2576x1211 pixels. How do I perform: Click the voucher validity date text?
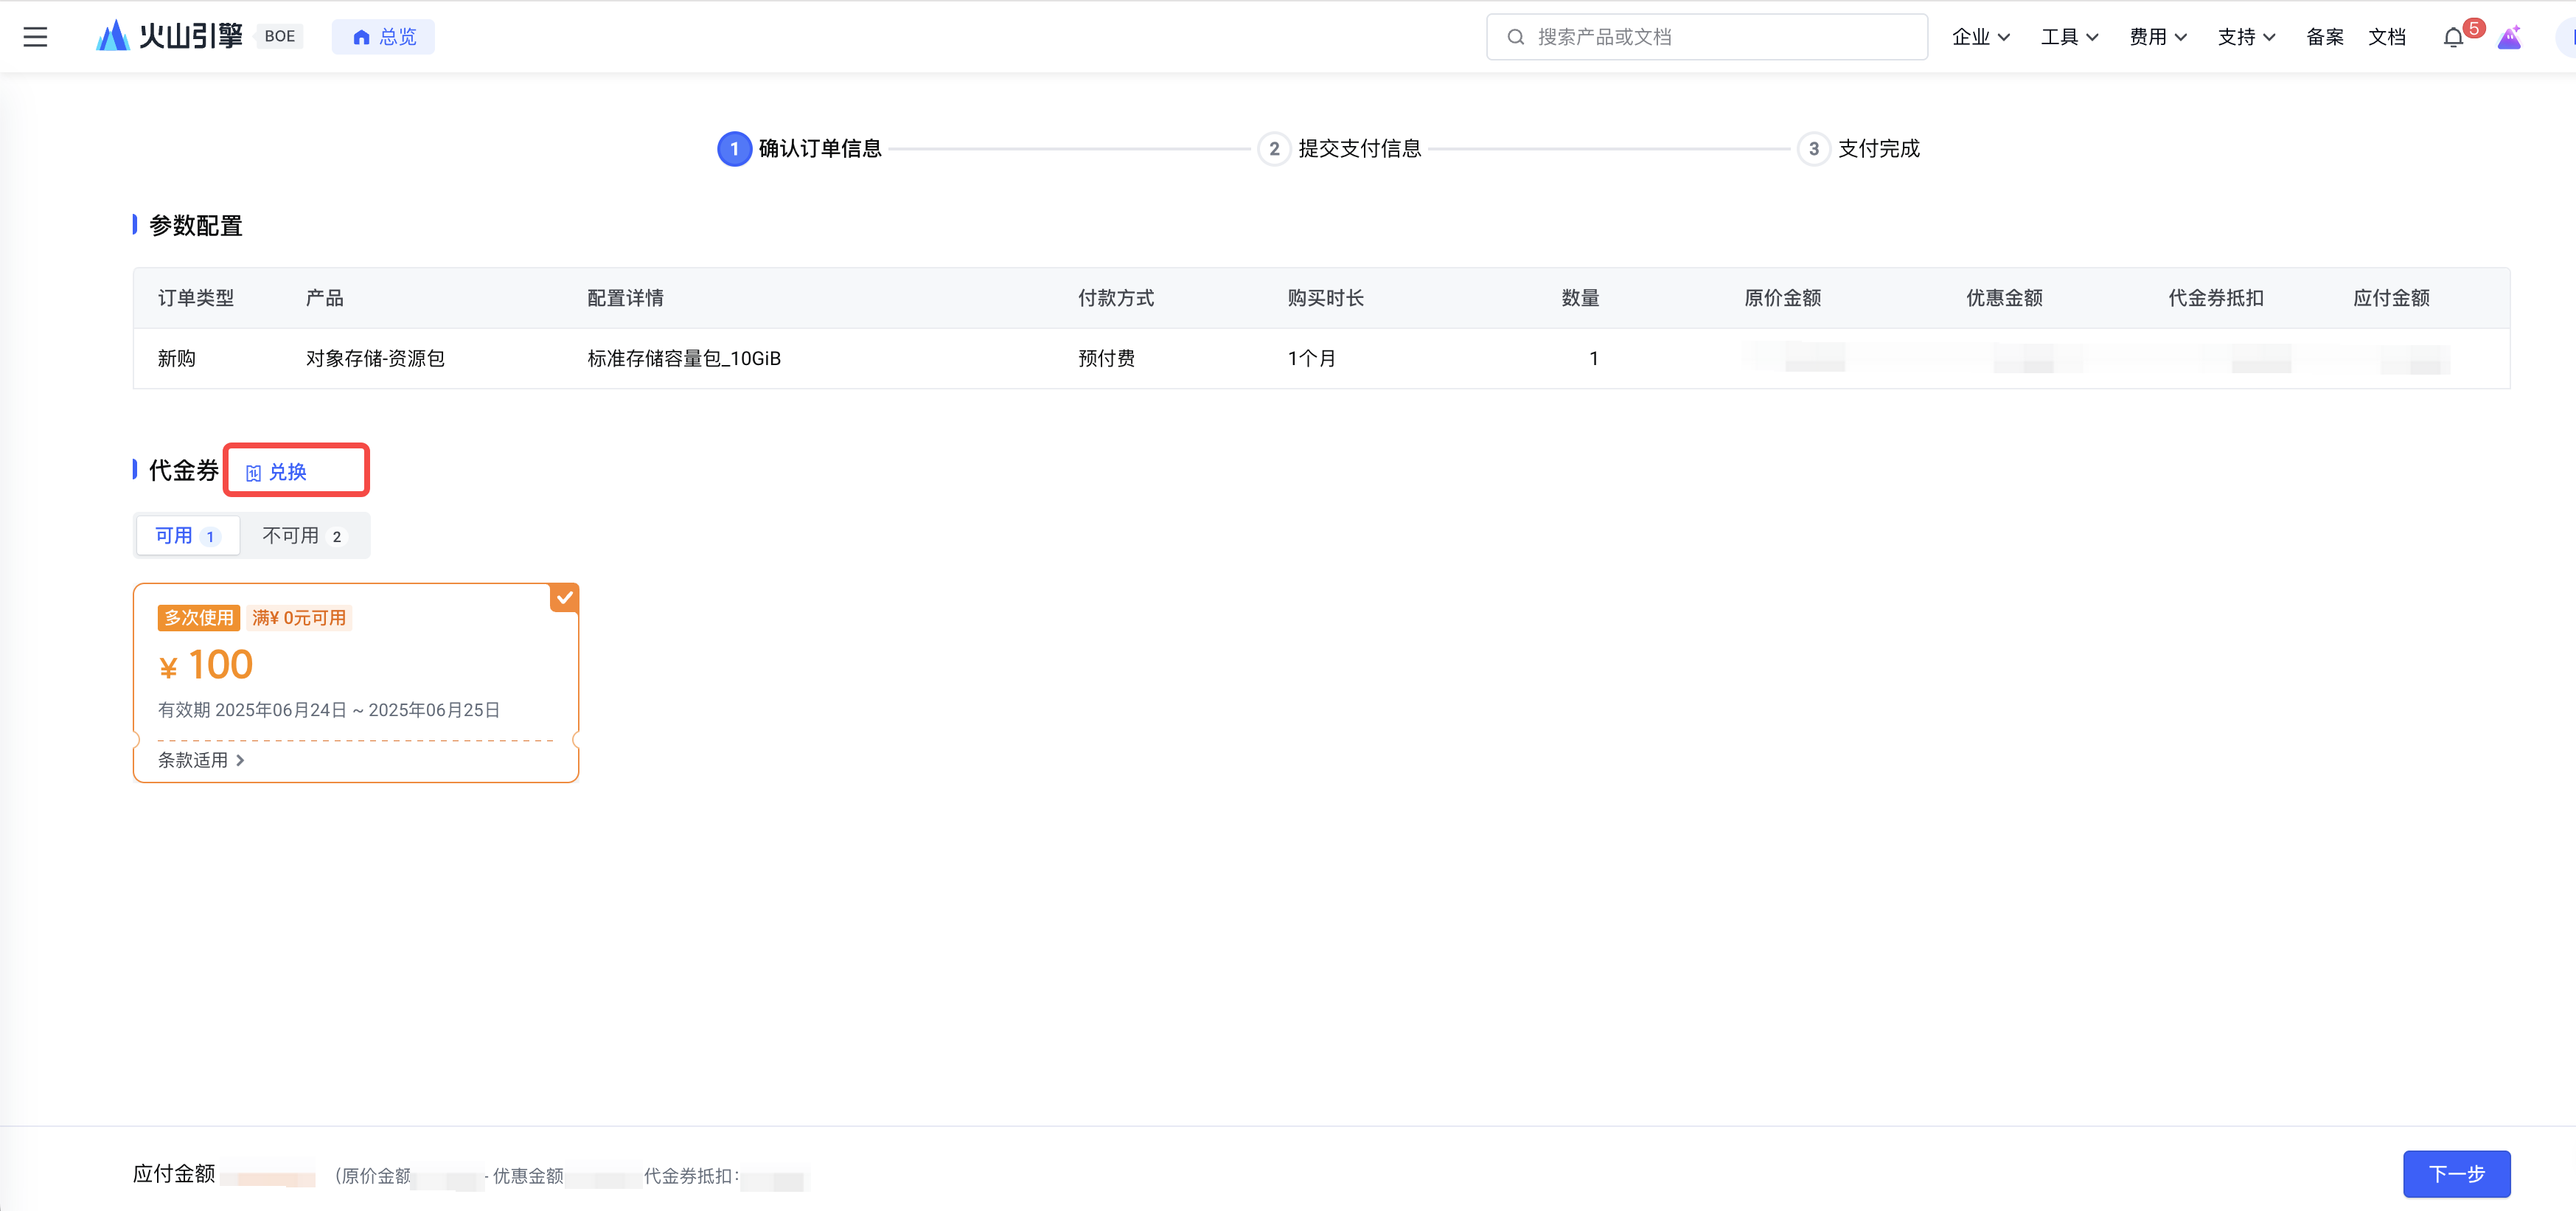point(329,710)
